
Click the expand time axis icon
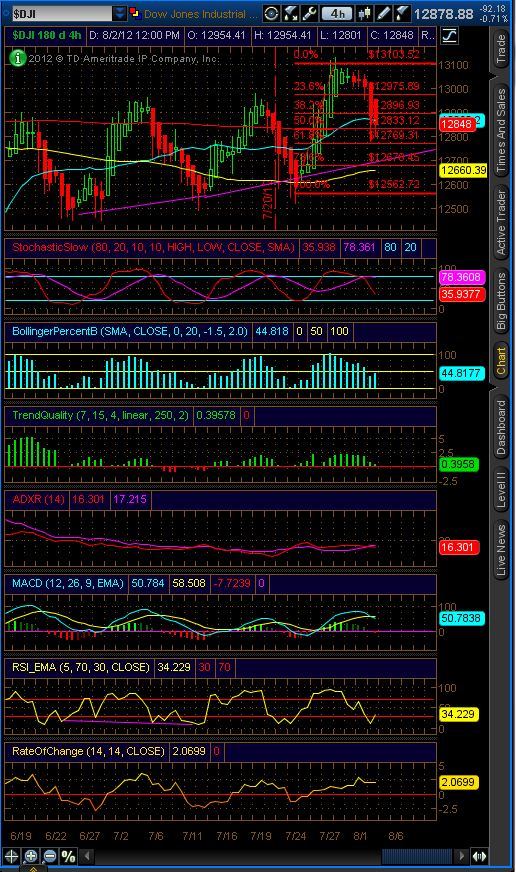(479, 856)
